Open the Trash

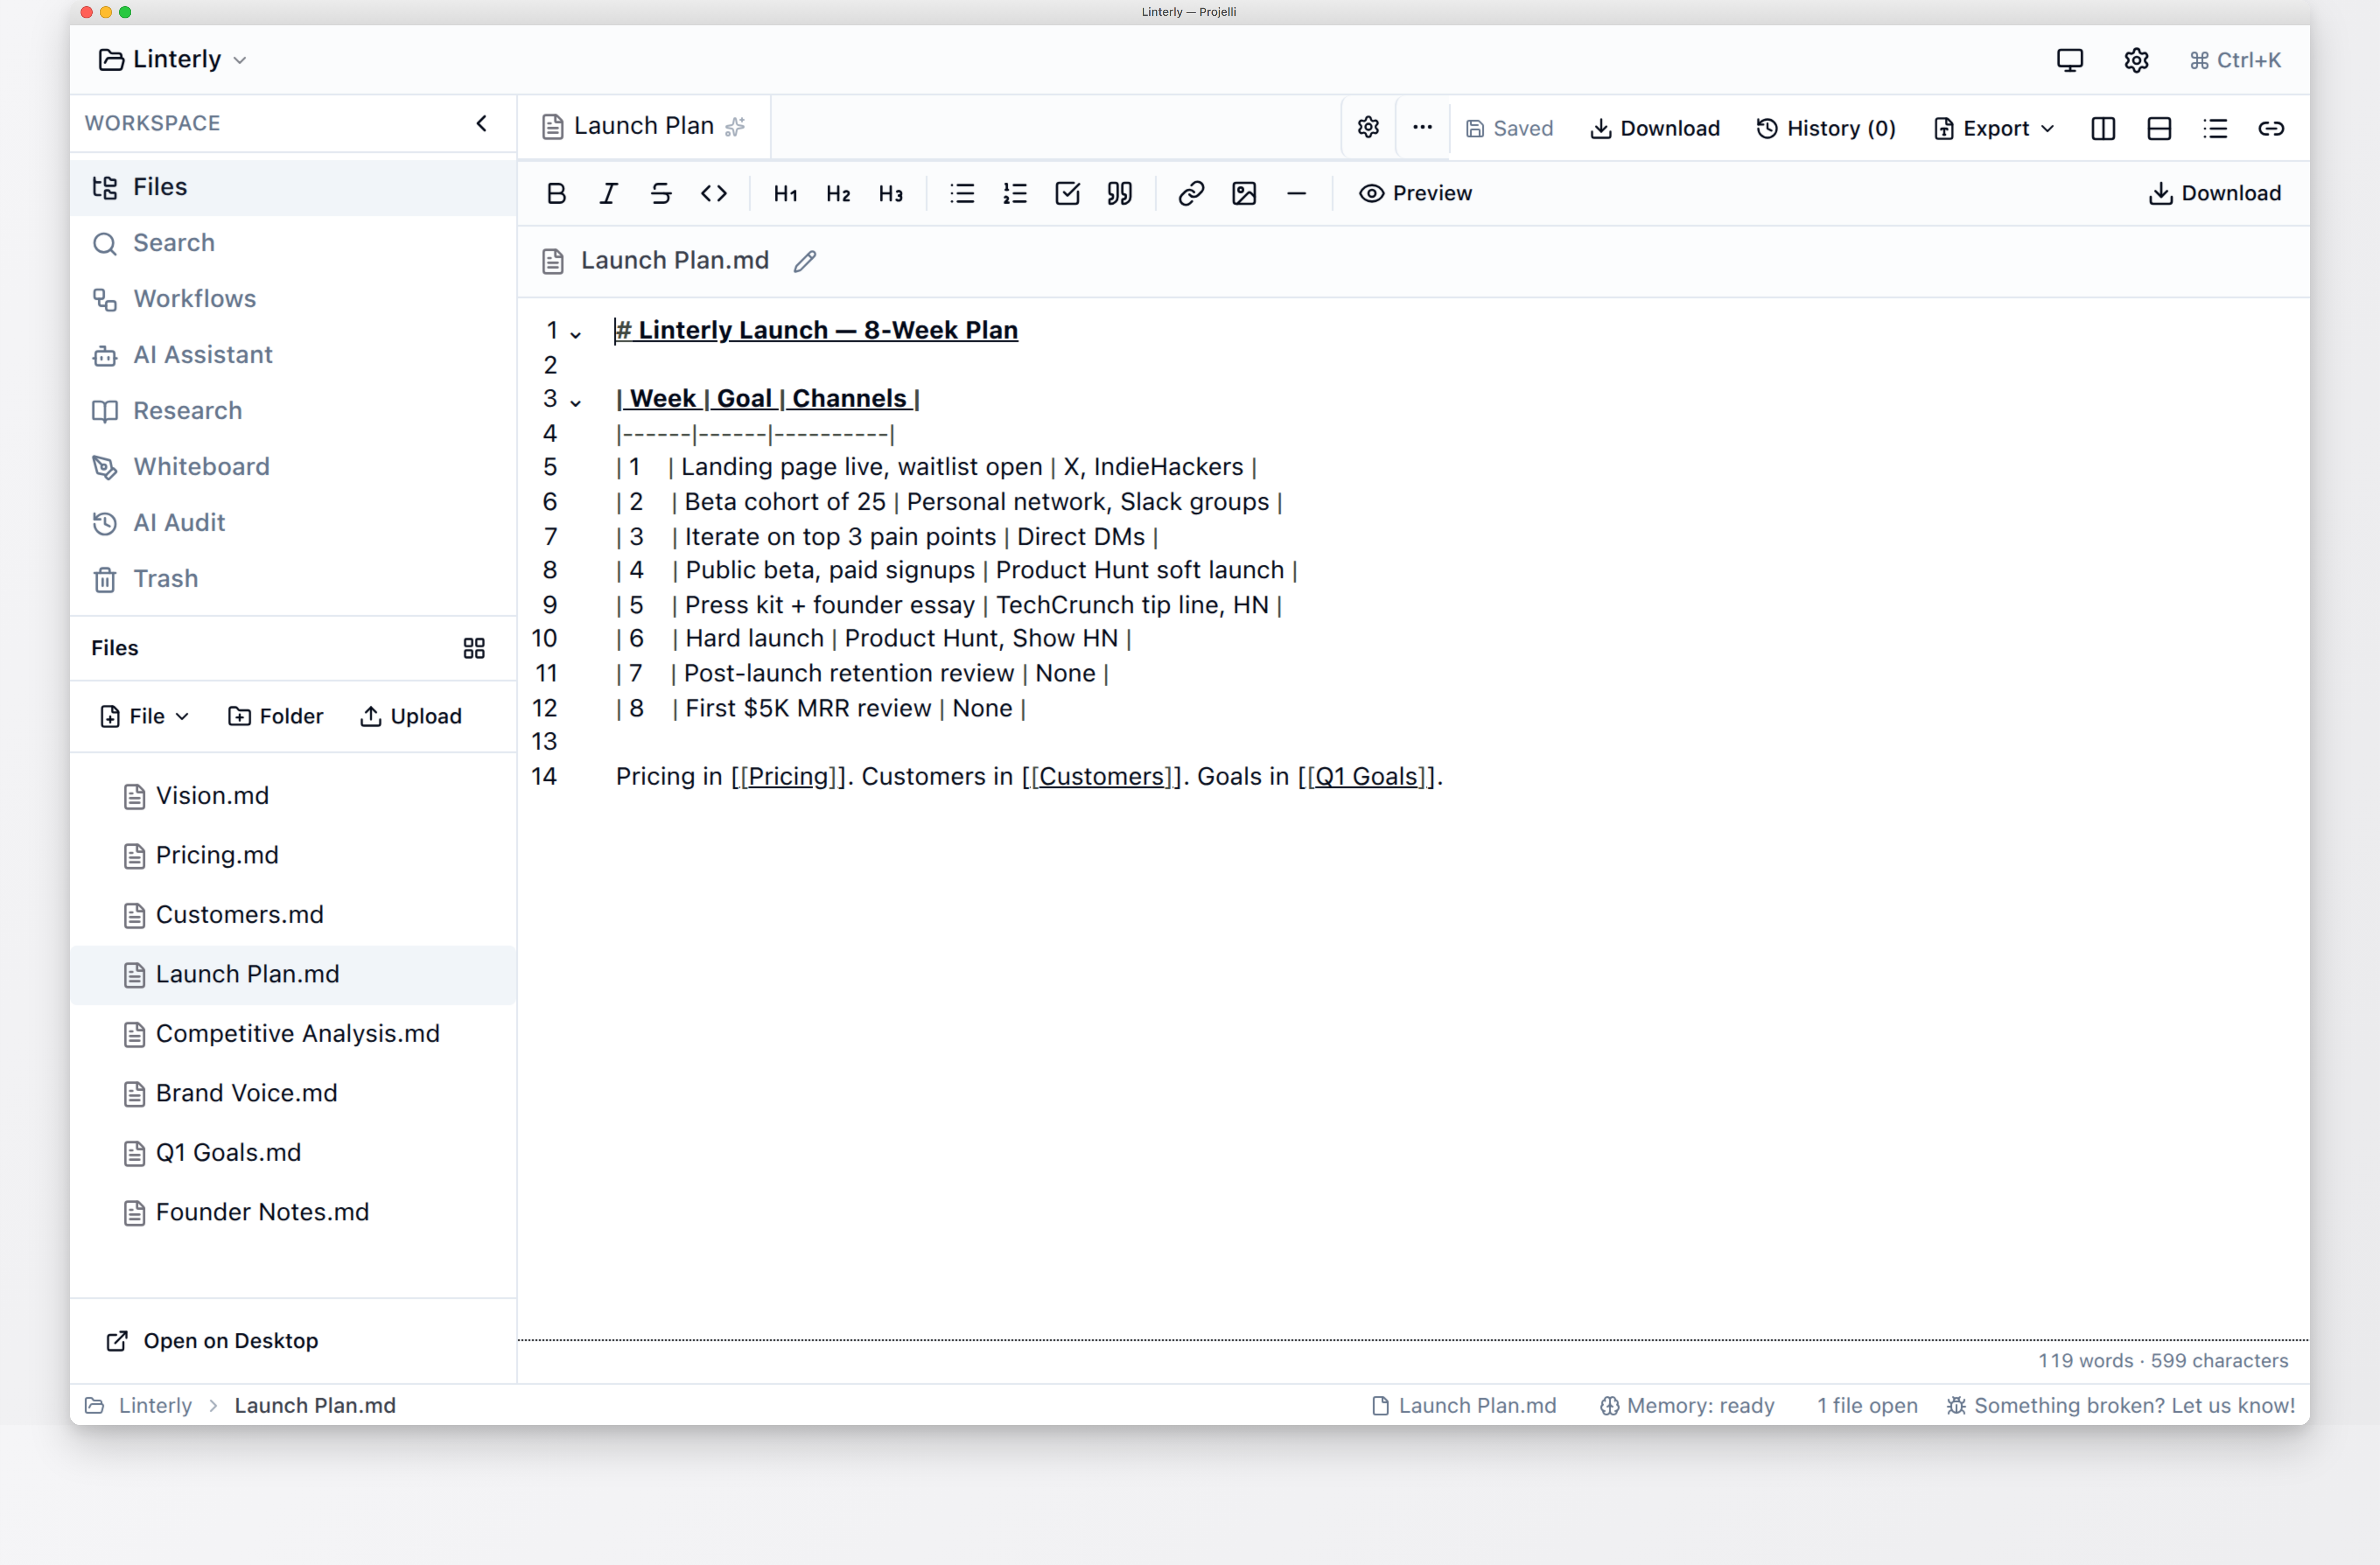[293, 579]
